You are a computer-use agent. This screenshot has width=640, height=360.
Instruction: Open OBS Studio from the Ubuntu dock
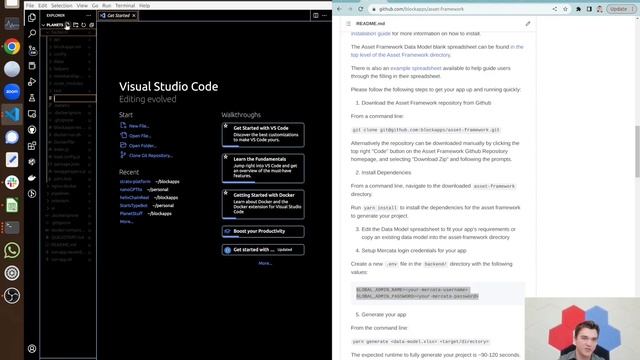tap(12, 296)
